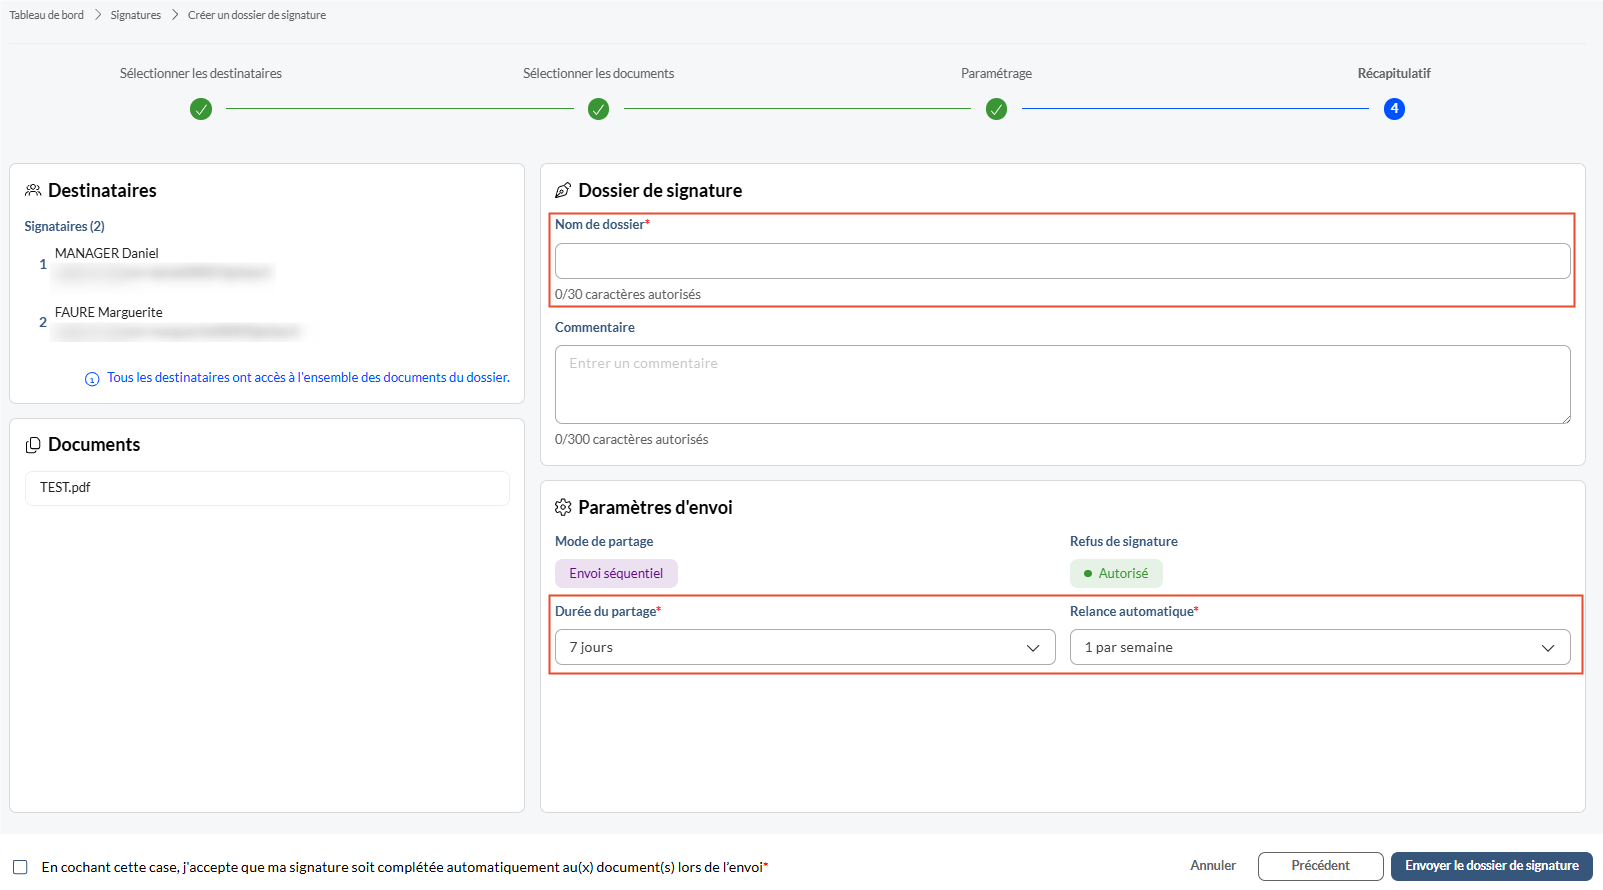Click the Destinataires people icon

coord(33,190)
